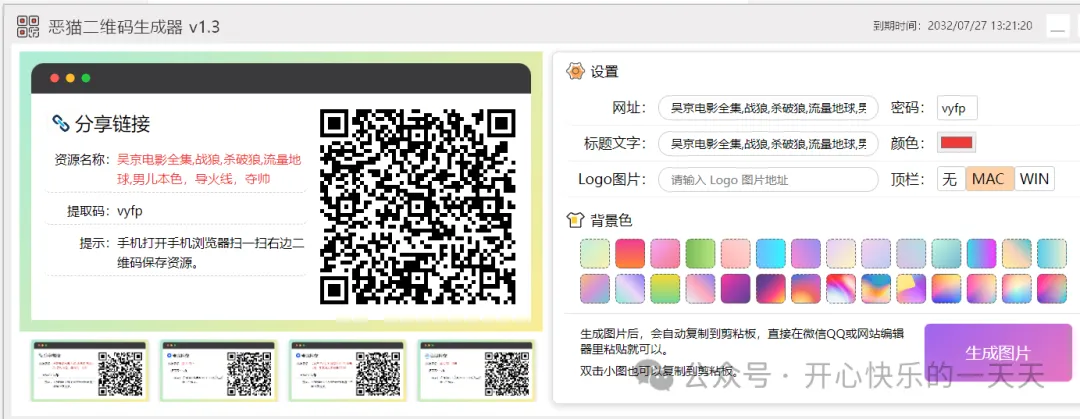
Task: Choose the orange-pink-blue swatch, first in bottom row
Action: (595, 289)
